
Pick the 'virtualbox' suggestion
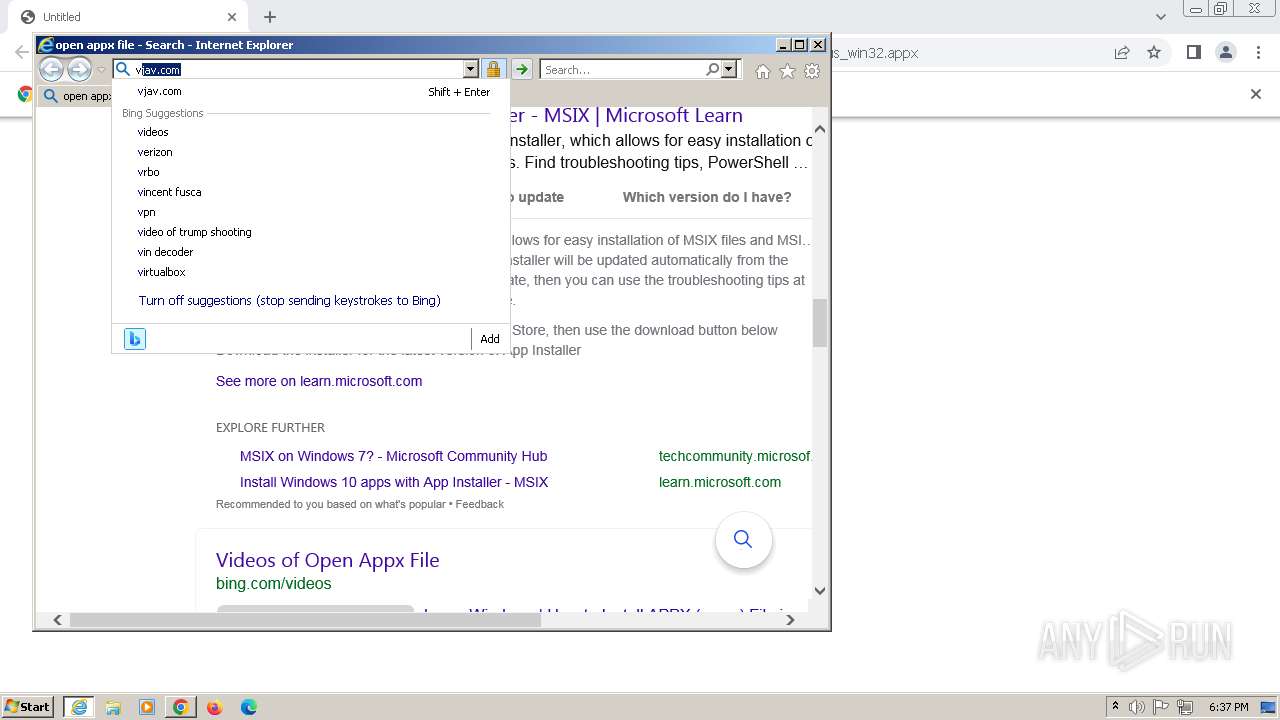(161, 272)
